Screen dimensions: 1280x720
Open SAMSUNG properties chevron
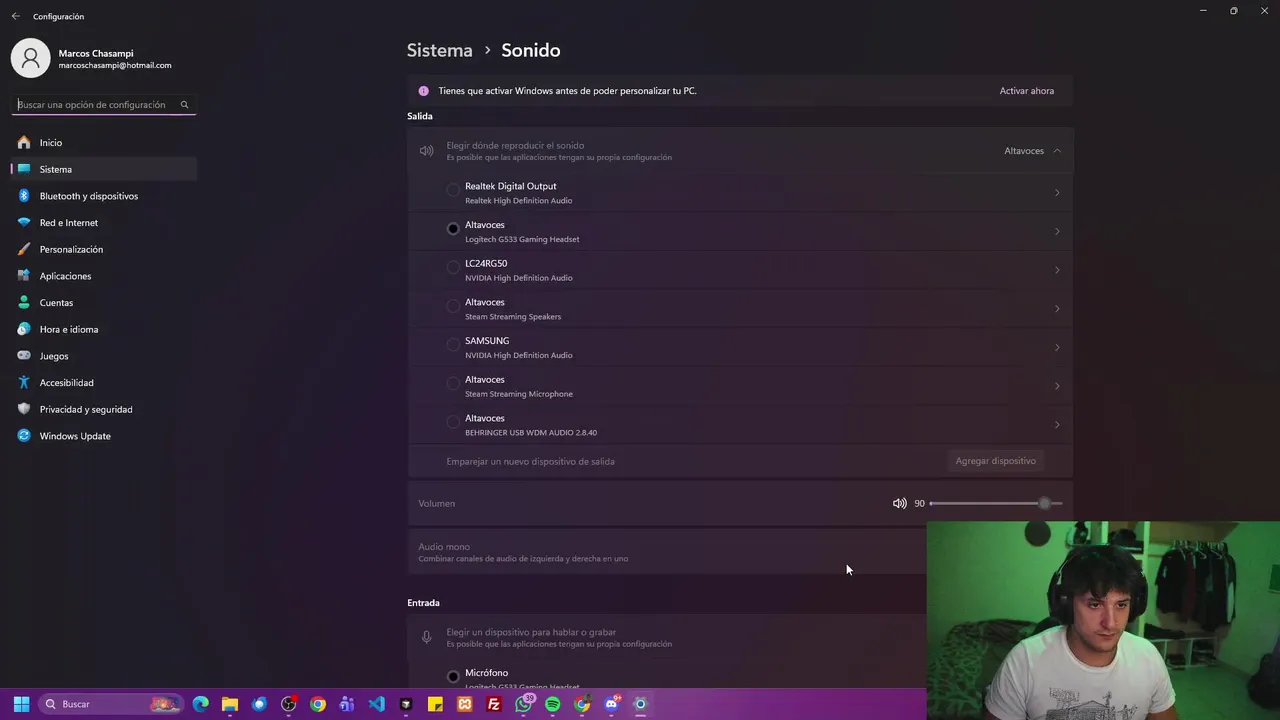pos(1057,348)
